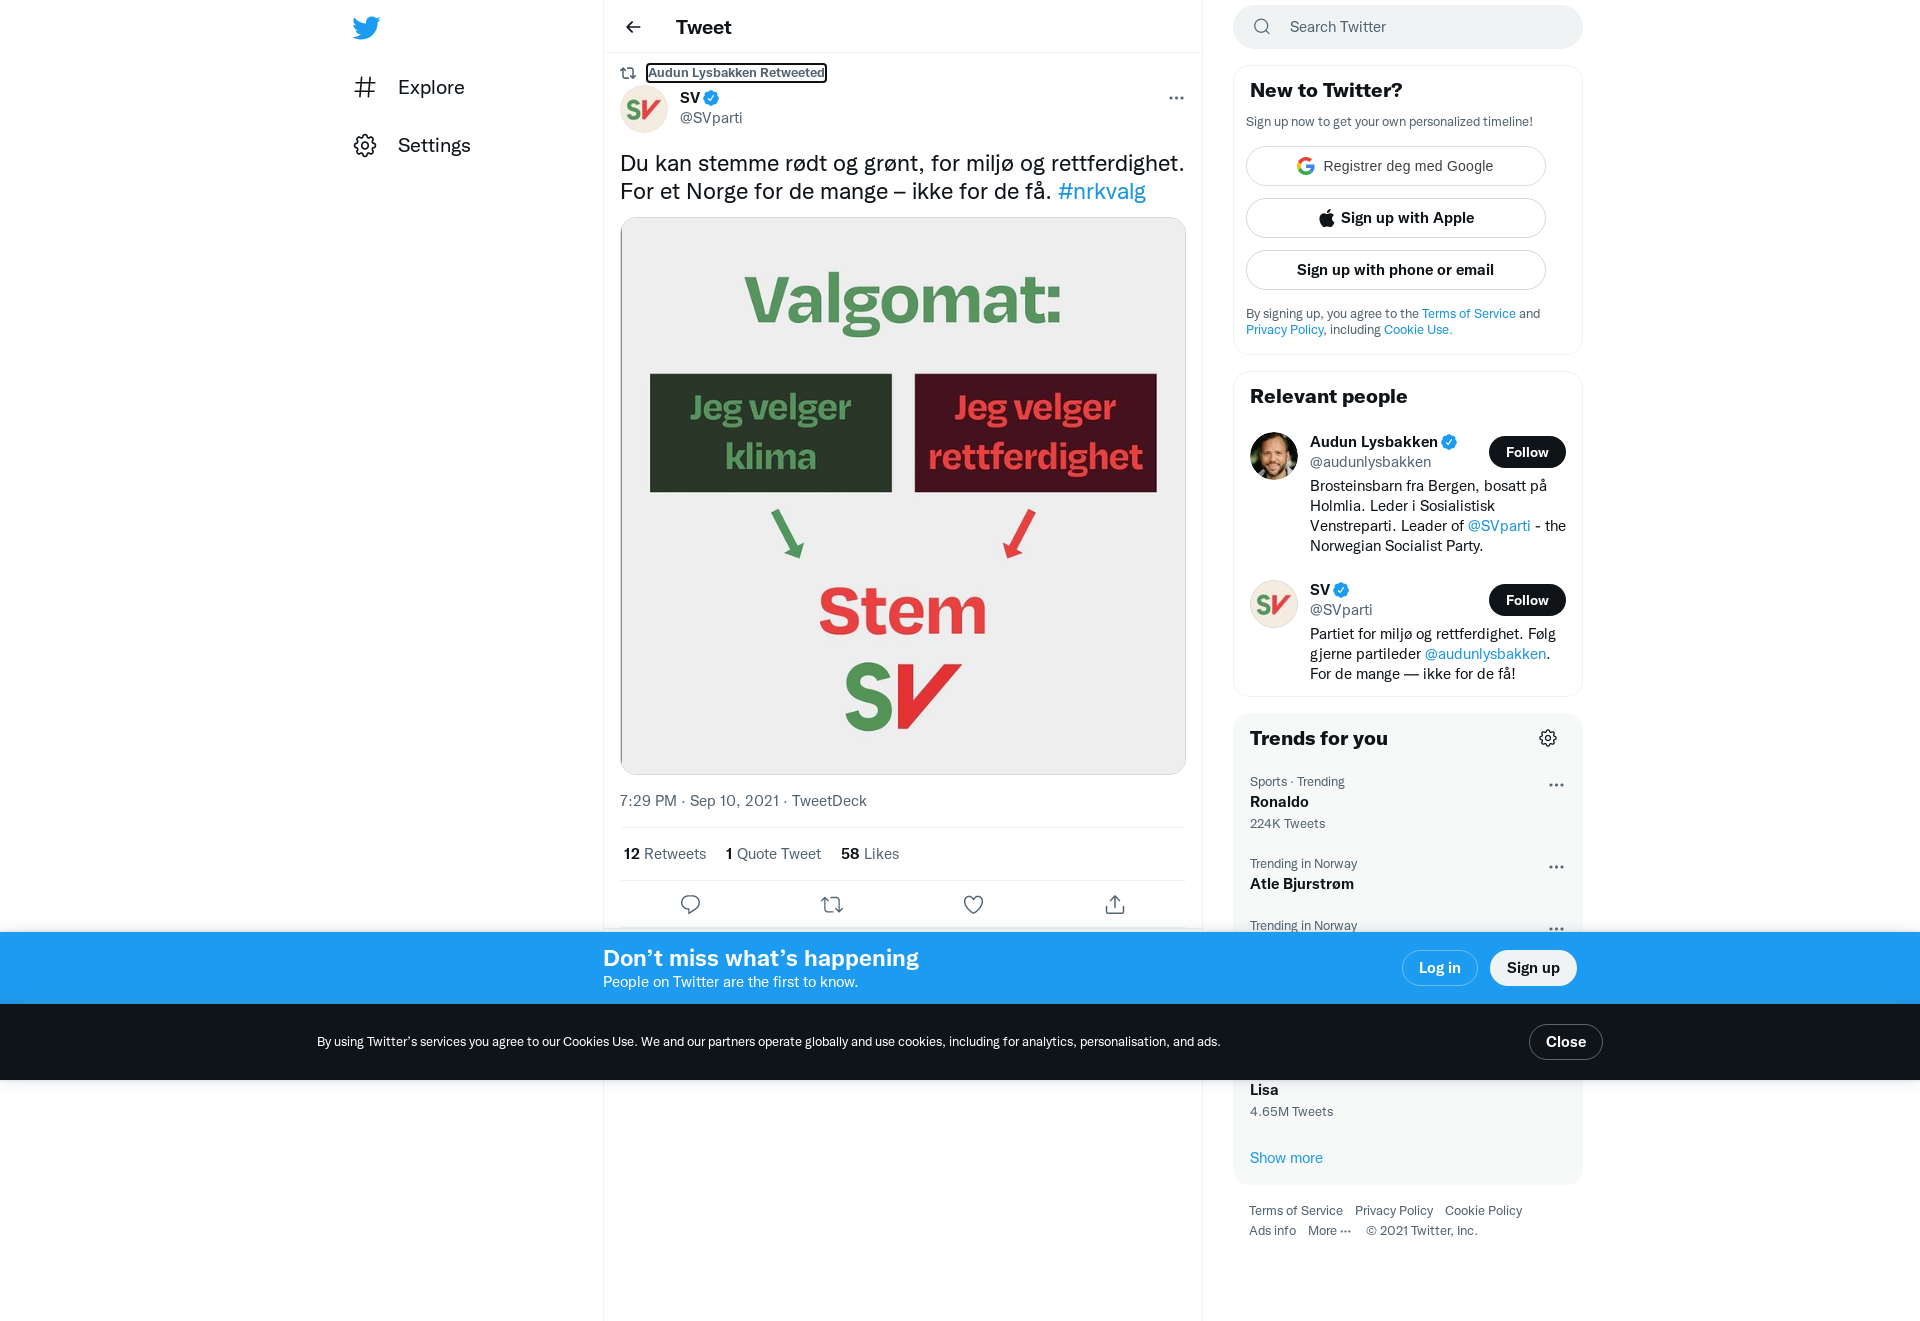This screenshot has height=1321, width=1920.
Task: Click the retweet icon below the tweet
Action: (832, 904)
